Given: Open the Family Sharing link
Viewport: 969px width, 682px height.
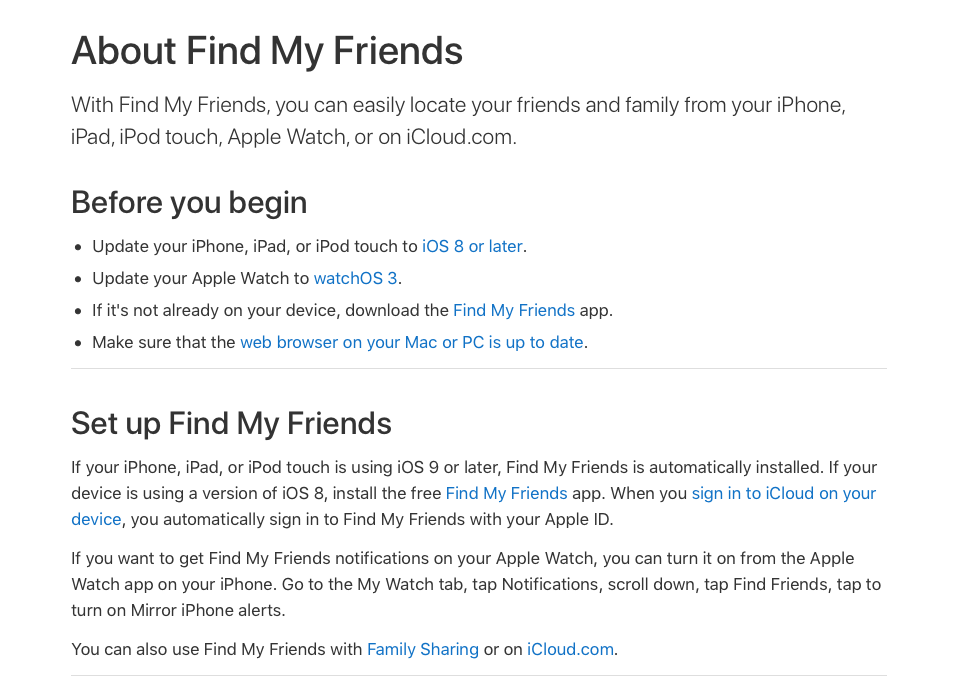Looking at the screenshot, I should 423,649.
